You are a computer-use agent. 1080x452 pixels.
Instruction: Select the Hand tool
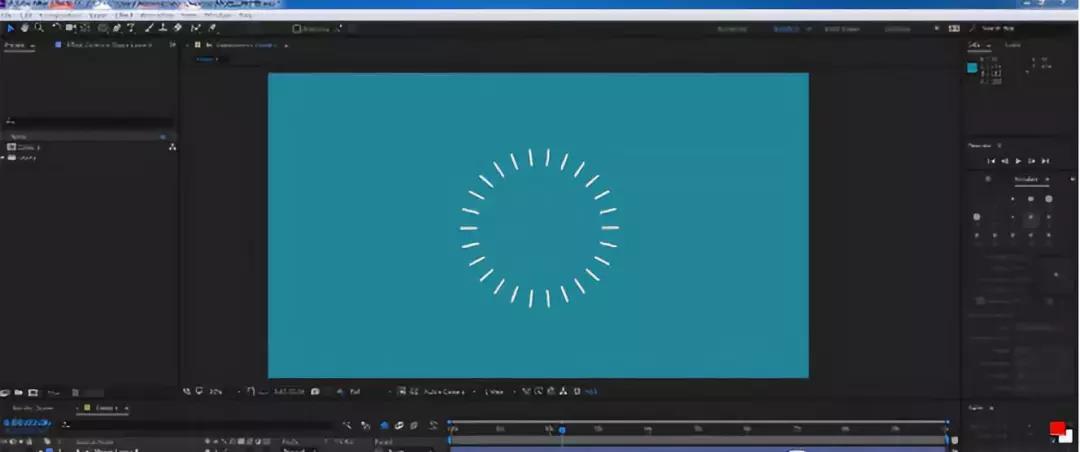(x=24, y=28)
